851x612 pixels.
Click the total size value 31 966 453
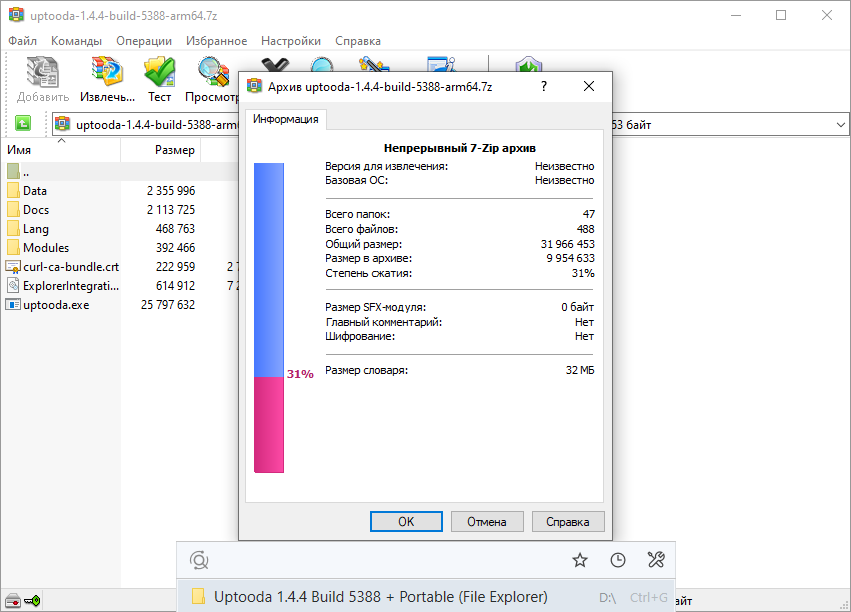click(x=567, y=244)
